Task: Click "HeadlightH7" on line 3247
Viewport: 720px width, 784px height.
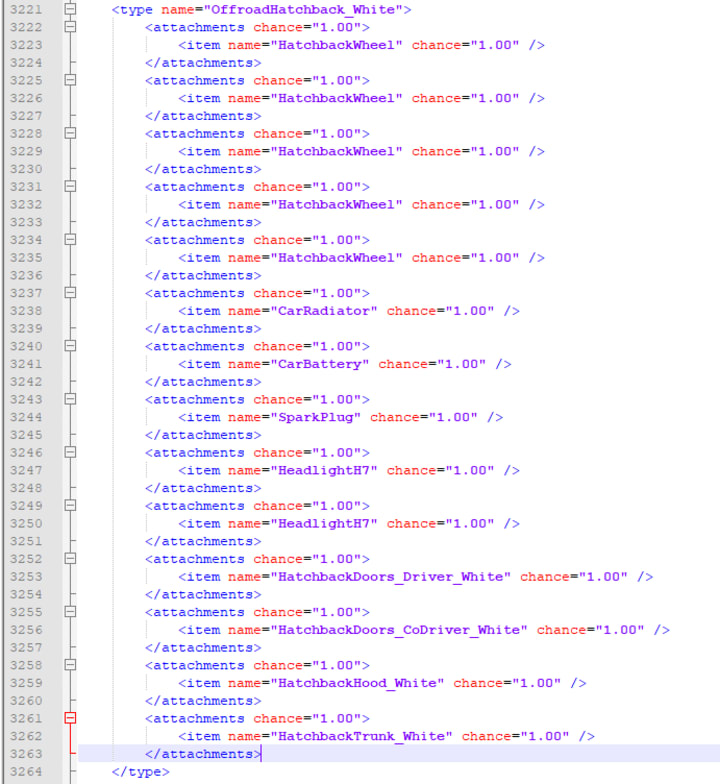Action: click(x=324, y=470)
